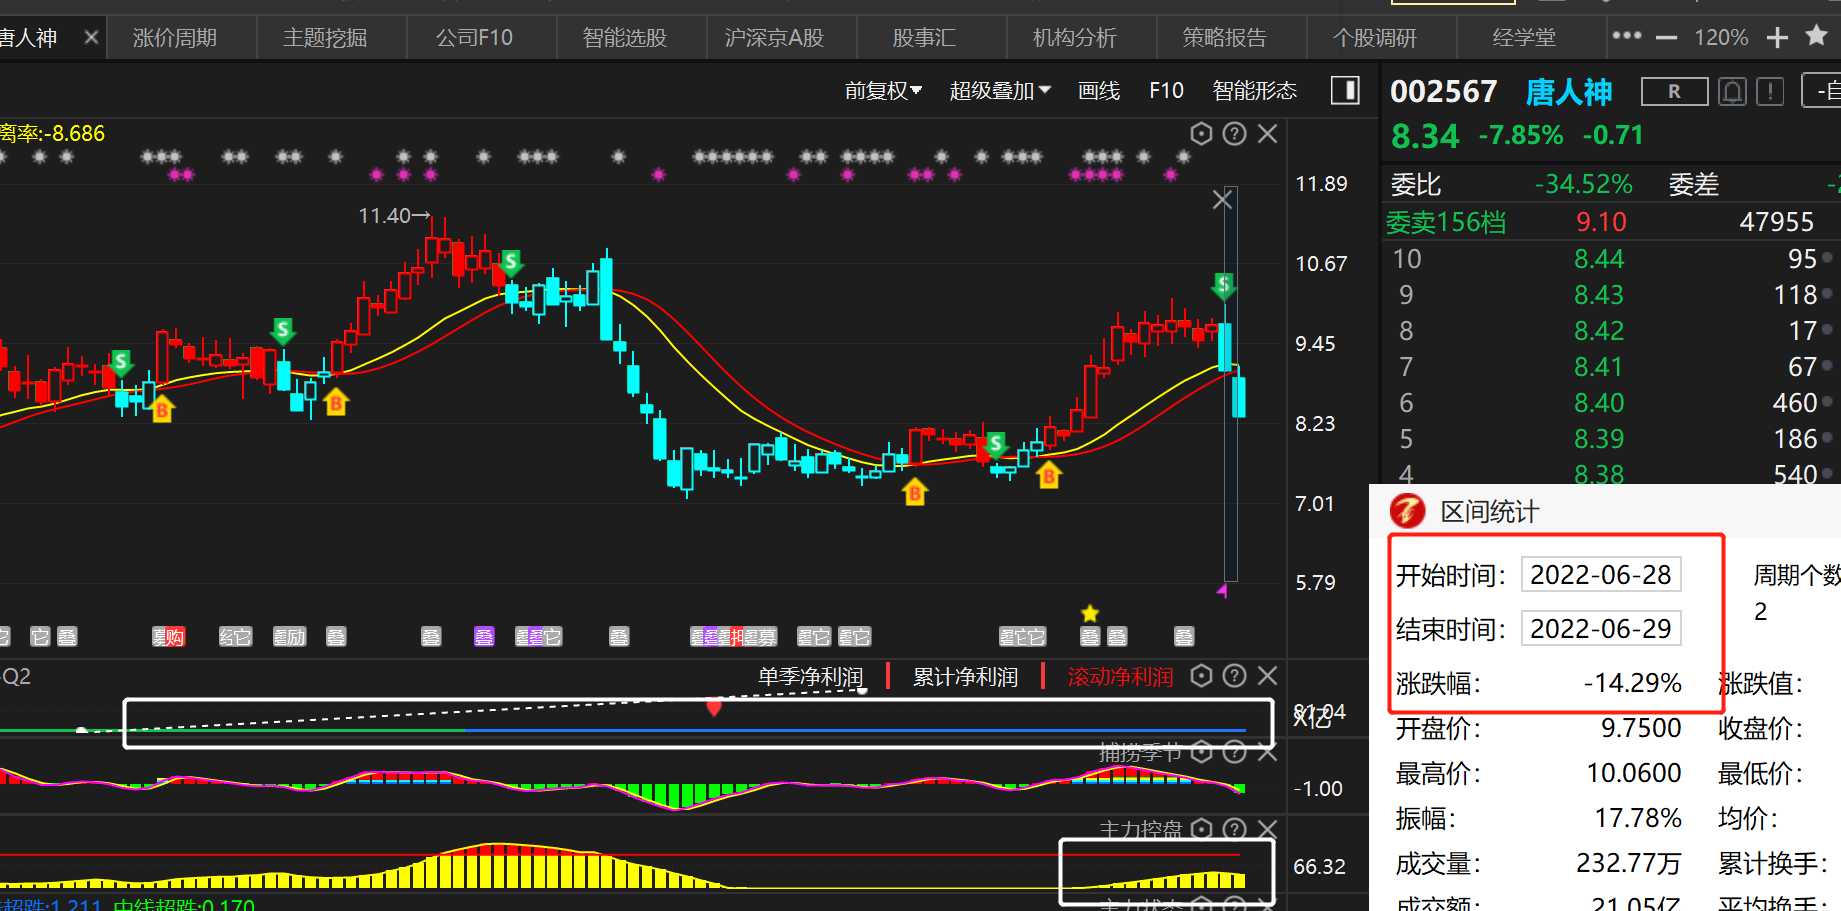Click the bell alert icon
This screenshot has height=911, width=1841.
point(1733,92)
